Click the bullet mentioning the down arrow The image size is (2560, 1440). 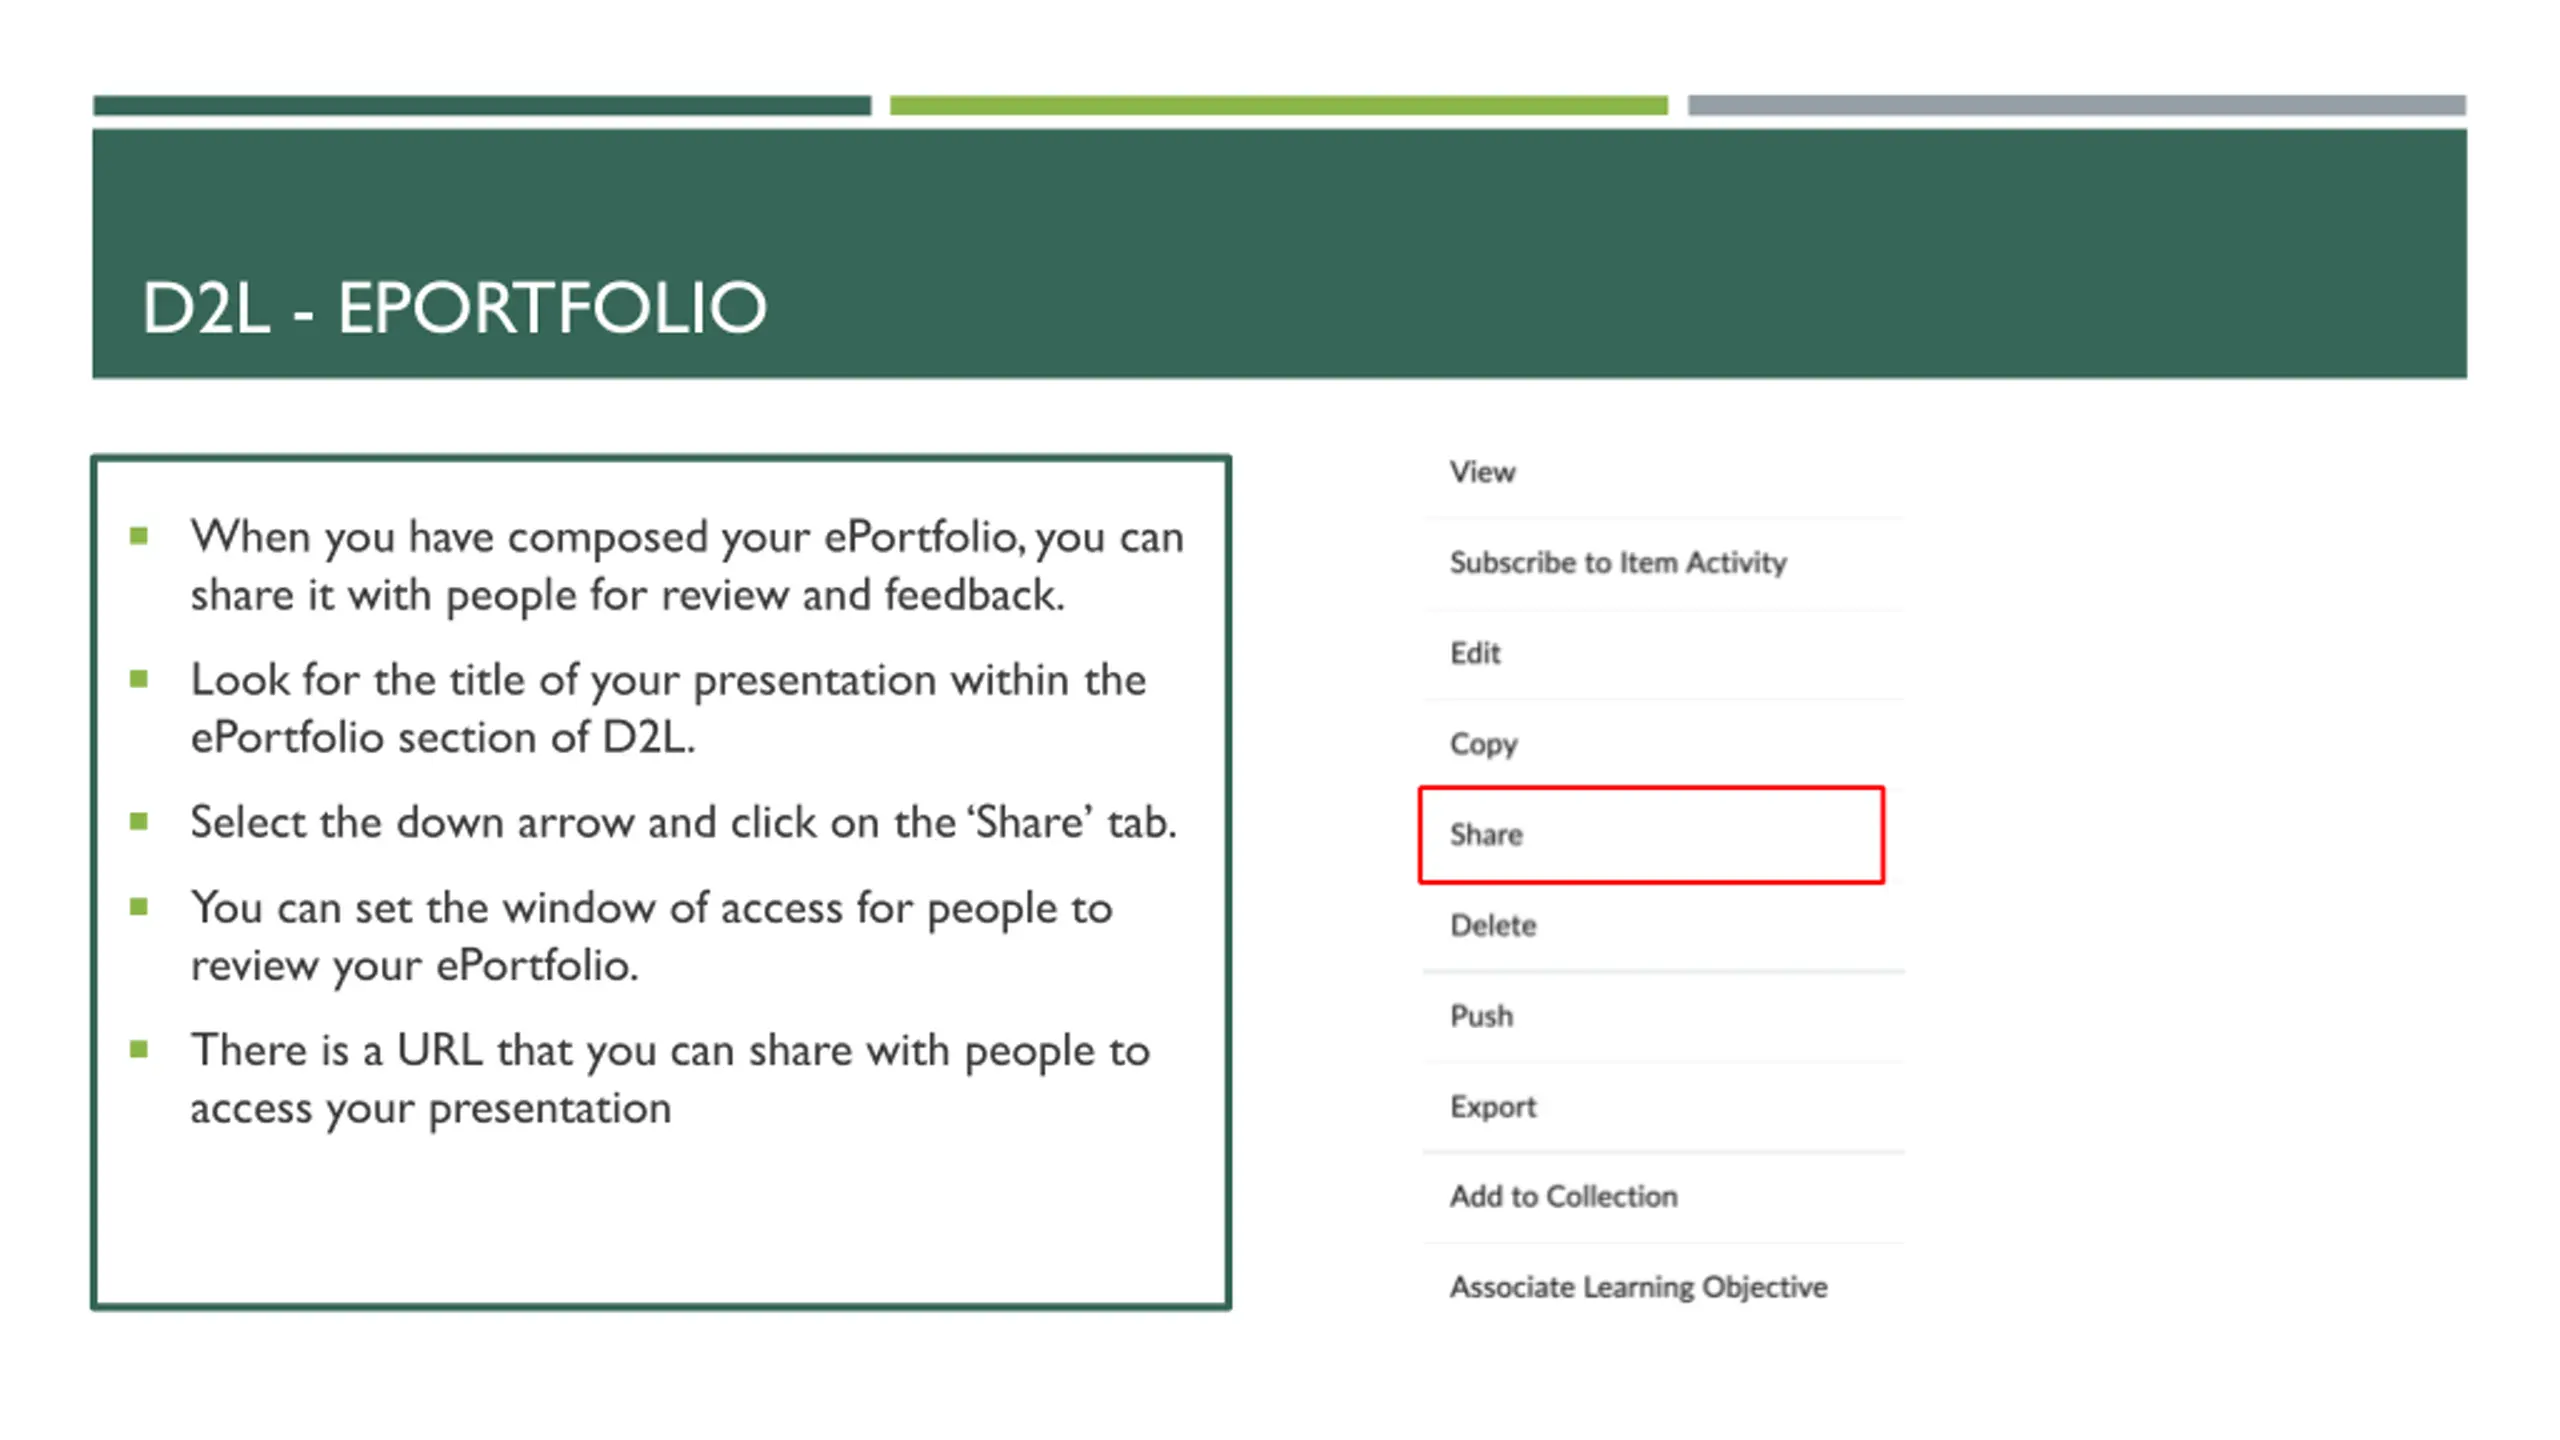tap(683, 823)
